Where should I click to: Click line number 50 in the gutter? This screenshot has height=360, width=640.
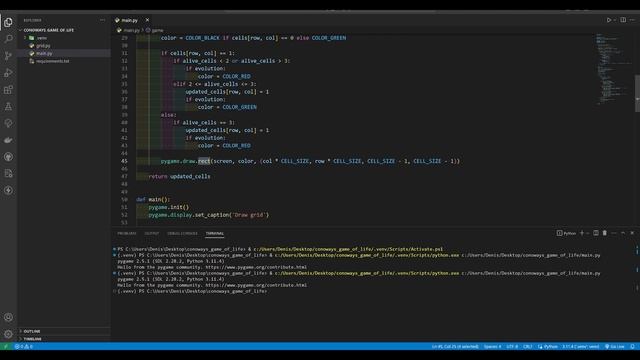124,200
